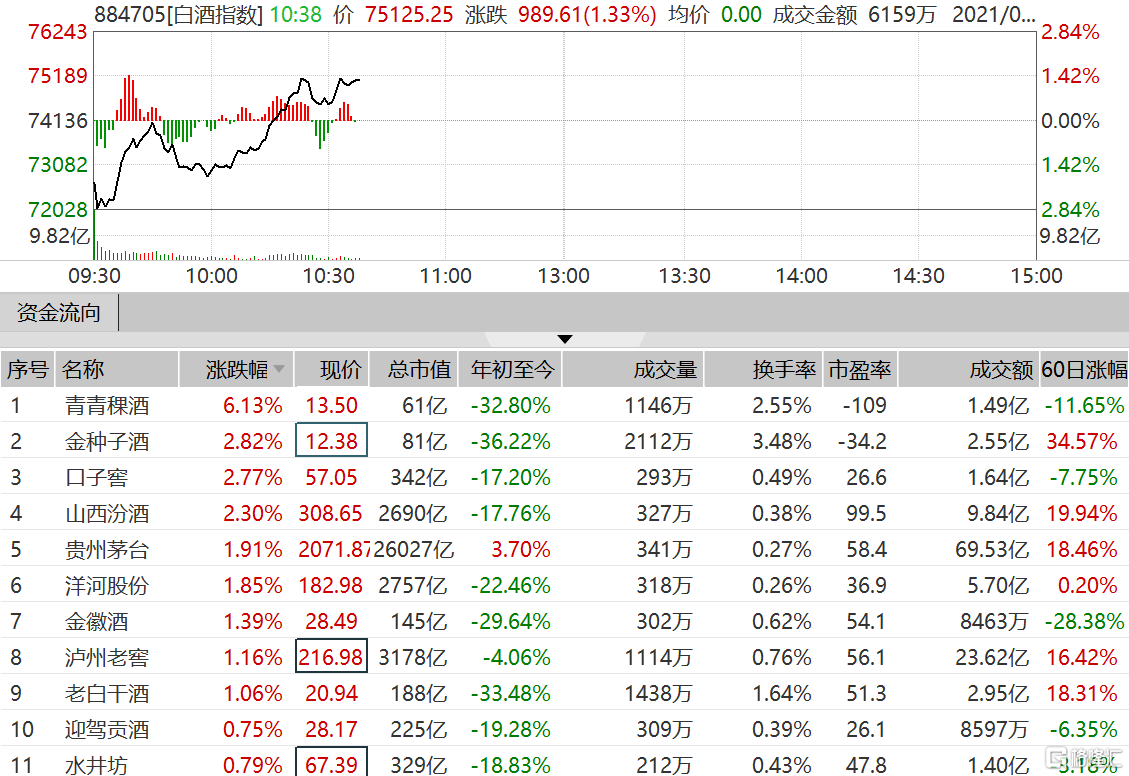The width and height of the screenshot is (1129, 776).
Task: Click the -28.38% 60-day change cell
Action: [1084, 621]
